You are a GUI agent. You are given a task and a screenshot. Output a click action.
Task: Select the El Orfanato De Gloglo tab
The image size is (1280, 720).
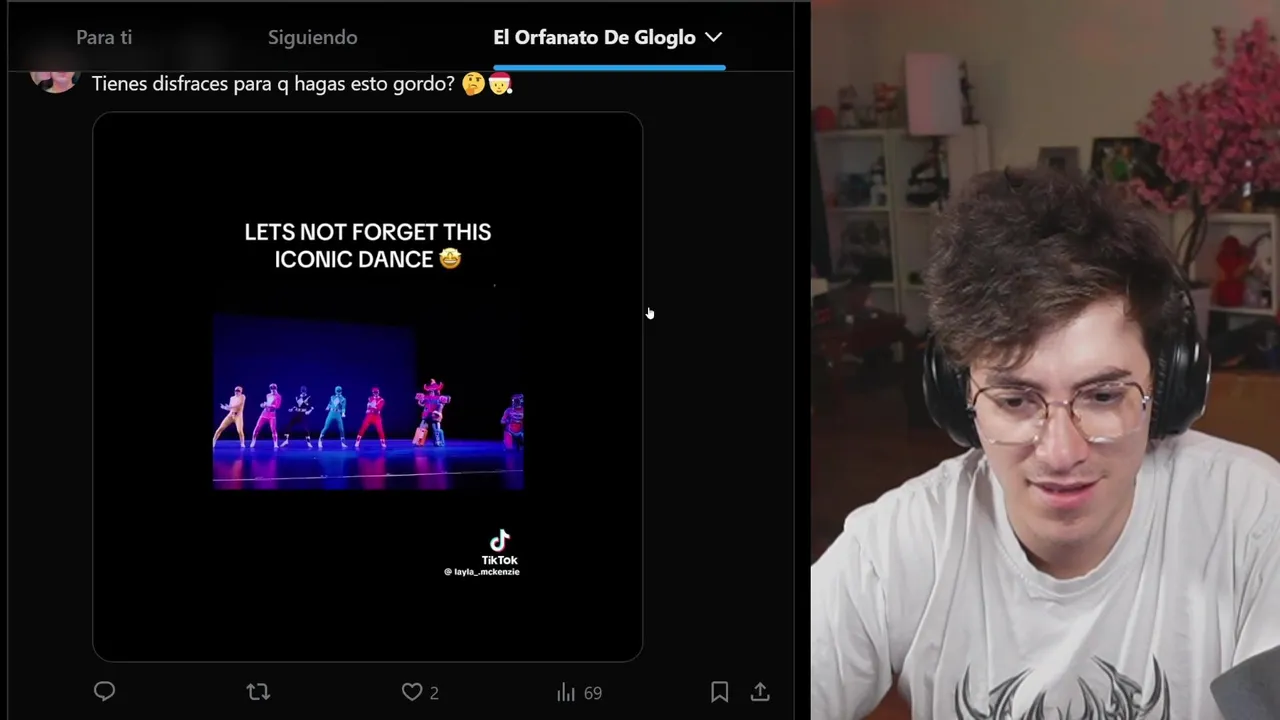pos(594,37)
